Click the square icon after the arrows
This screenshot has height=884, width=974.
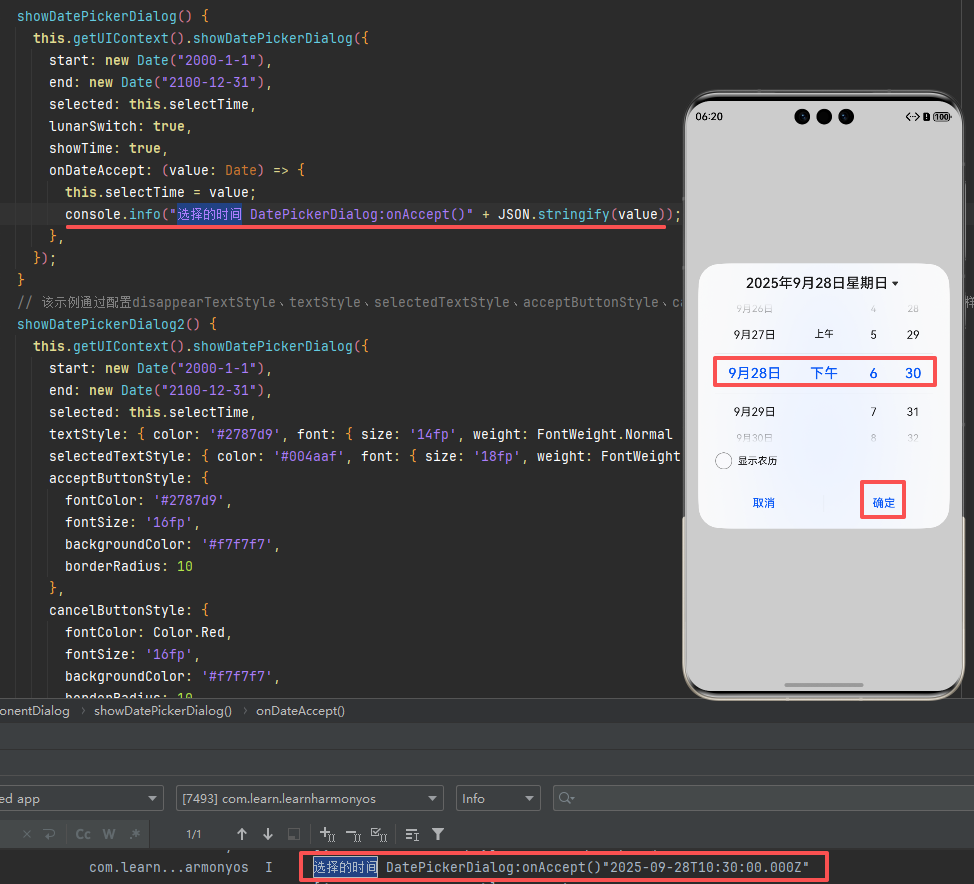point(294,834)
